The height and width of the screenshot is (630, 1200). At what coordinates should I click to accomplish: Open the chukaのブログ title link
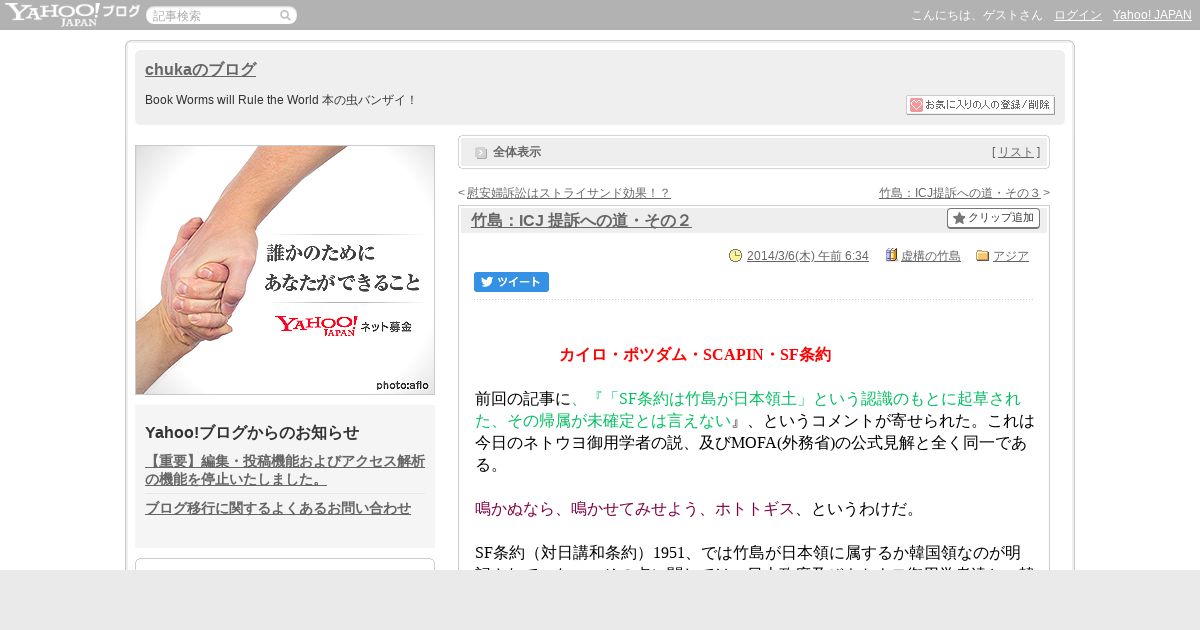[x=200, y=69]
